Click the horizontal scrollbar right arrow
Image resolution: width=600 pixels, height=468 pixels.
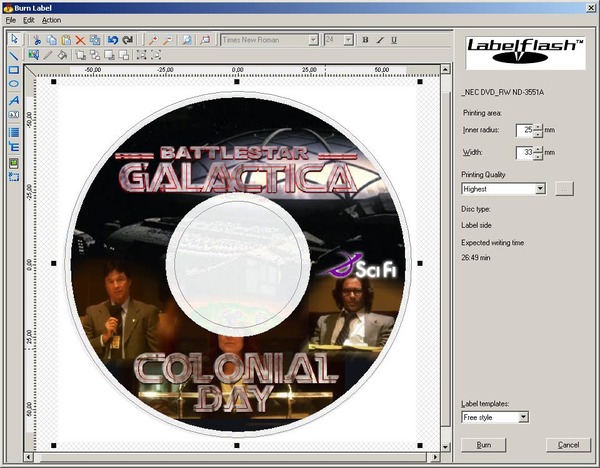pyautogui.click(x=435, y=457)
